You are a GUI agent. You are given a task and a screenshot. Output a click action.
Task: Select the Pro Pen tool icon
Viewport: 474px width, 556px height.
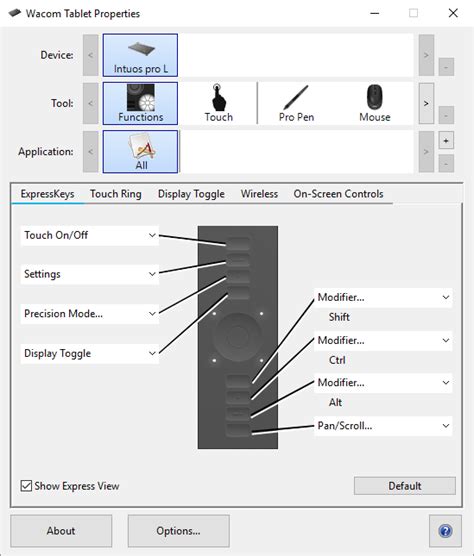pos(296,103)
